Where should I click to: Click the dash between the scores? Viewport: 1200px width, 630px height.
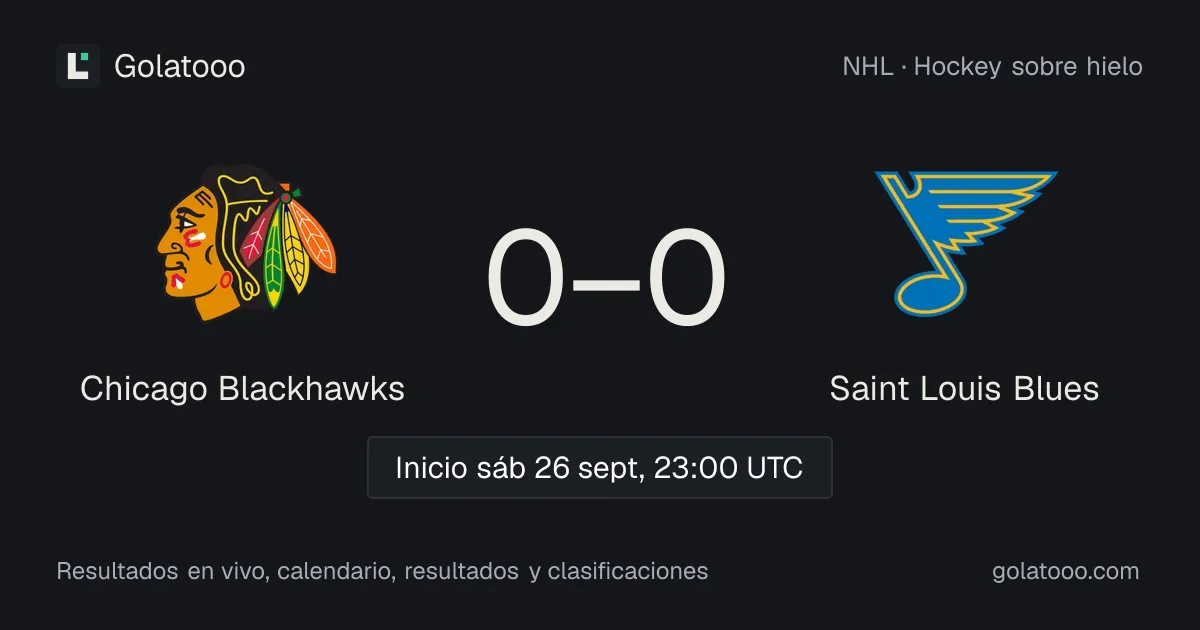click(x=607, y=282)
